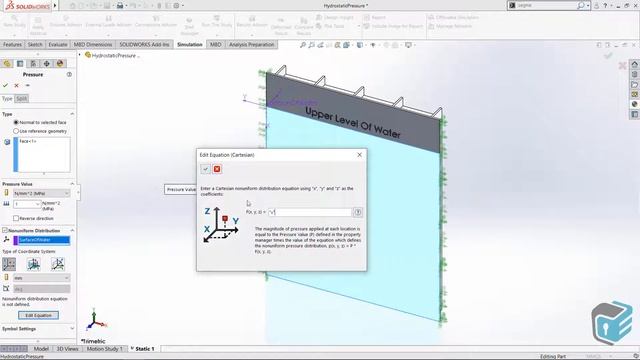The height and width of the screenshot is (360, 640).
Task: Click the SurfaceOfWater coordinate system selection box
Action: point(42,240)
